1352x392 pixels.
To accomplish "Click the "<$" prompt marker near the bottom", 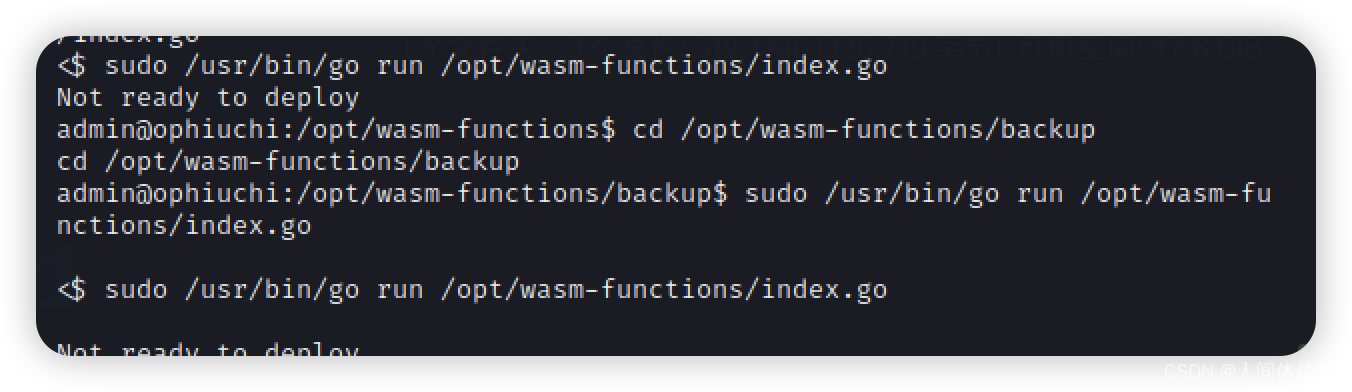I will coord(72,290).
